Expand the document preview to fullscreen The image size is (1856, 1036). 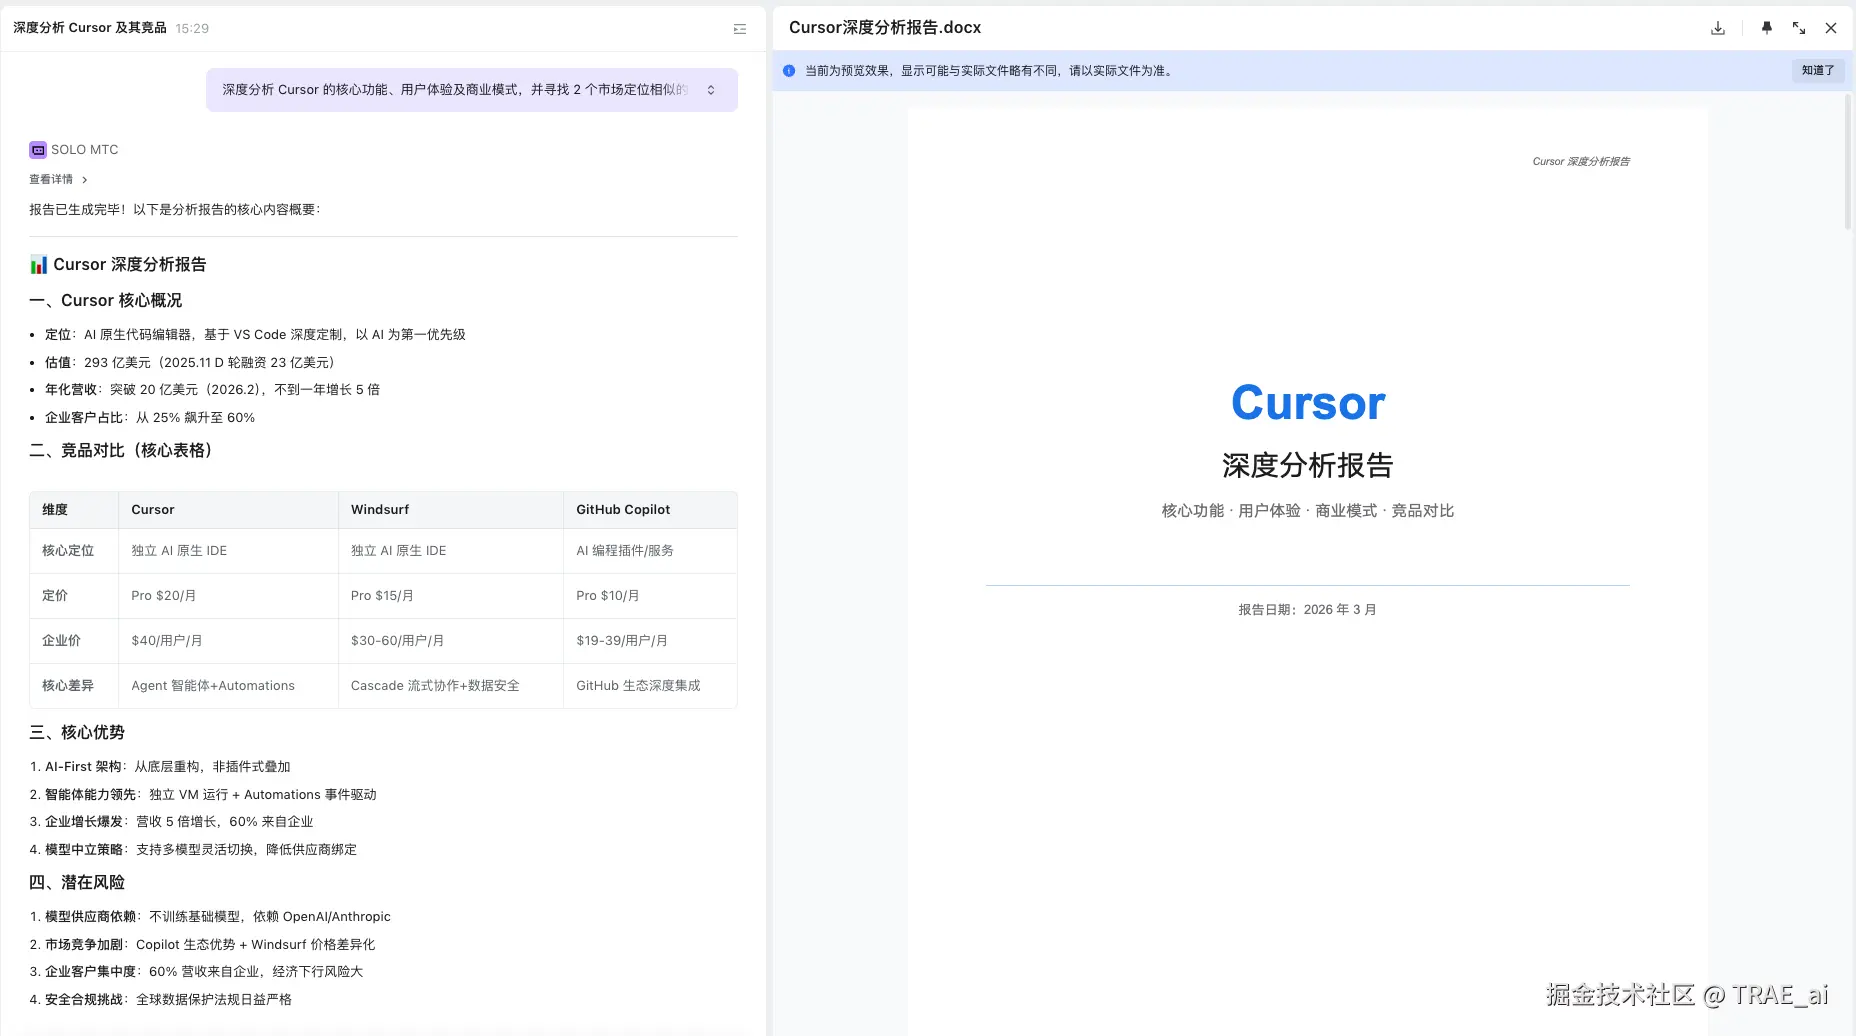click(1799, 28)
